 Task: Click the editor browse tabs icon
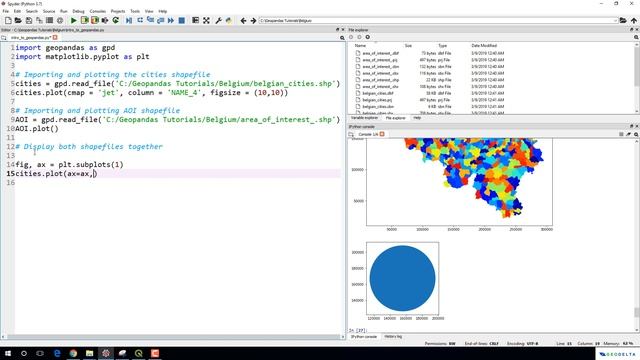(x=4, y=38)
